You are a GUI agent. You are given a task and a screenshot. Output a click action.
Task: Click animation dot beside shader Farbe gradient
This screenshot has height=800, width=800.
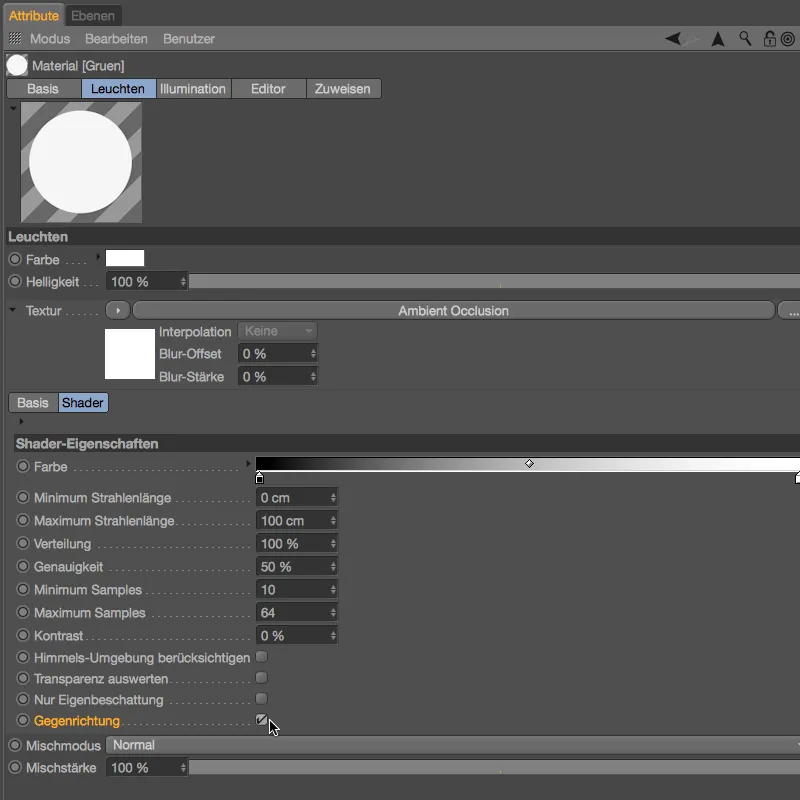click(x=23, y=466)
